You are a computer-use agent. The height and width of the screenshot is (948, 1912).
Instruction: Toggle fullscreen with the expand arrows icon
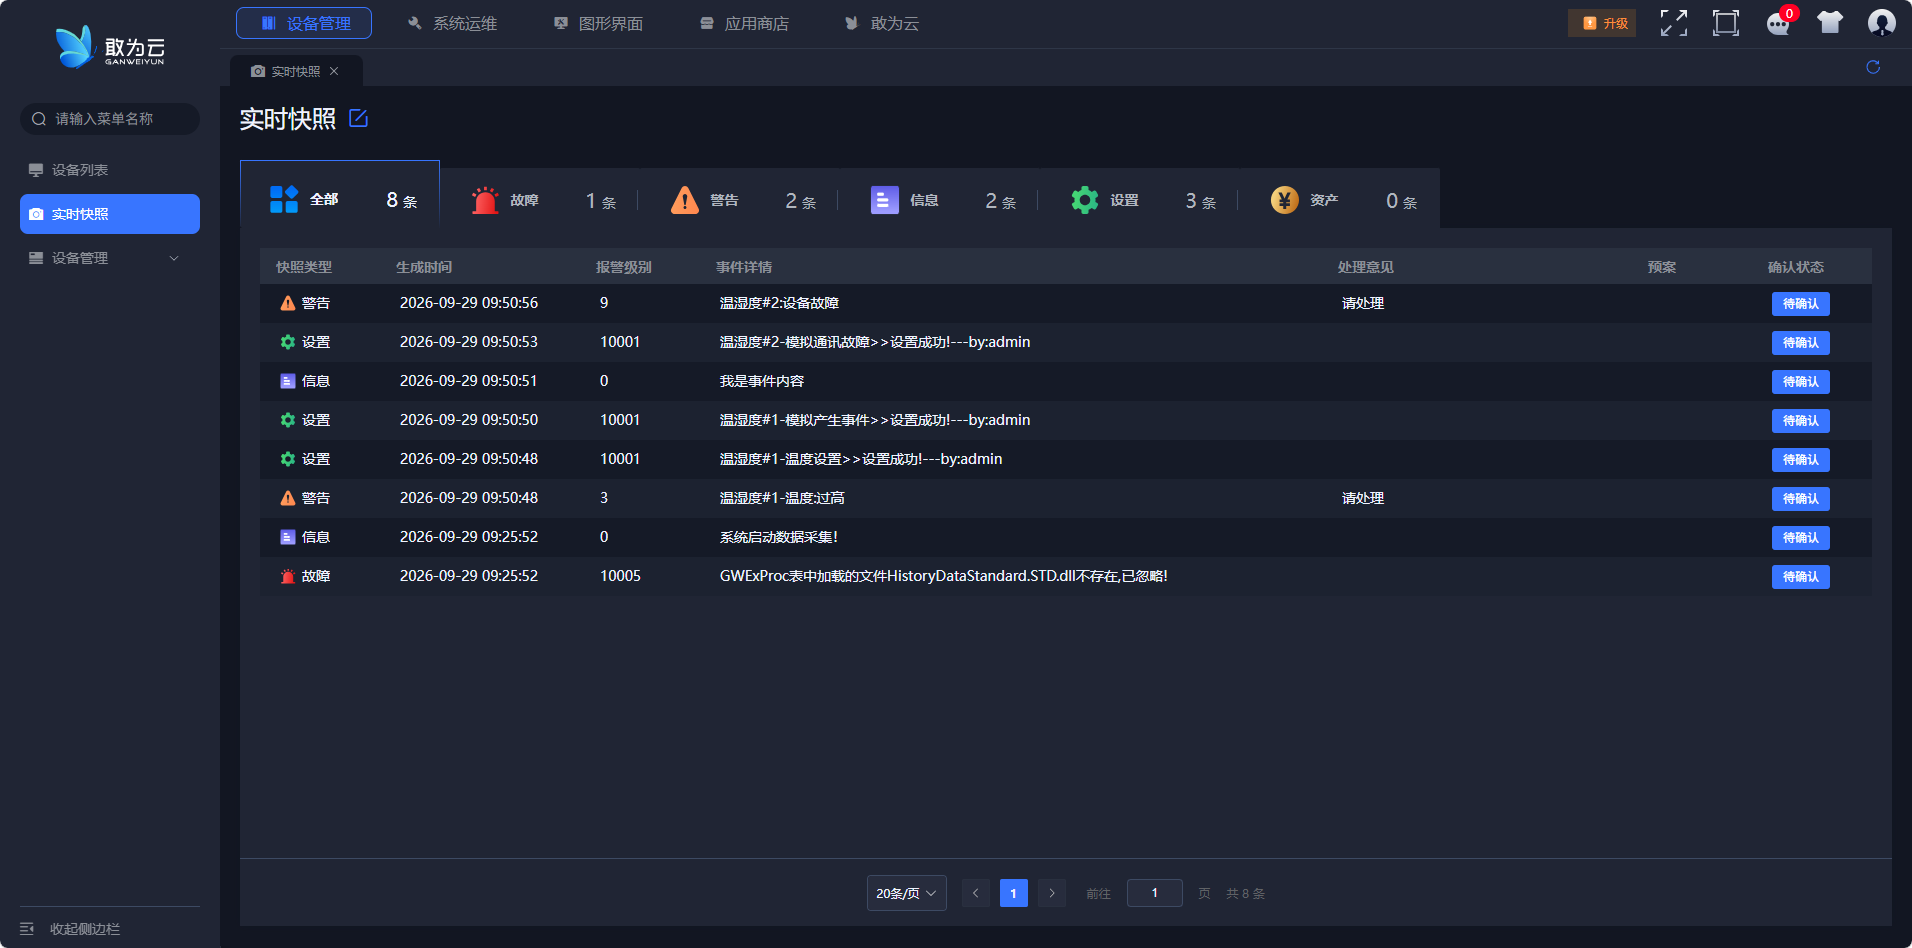[x=1673, y=23]
